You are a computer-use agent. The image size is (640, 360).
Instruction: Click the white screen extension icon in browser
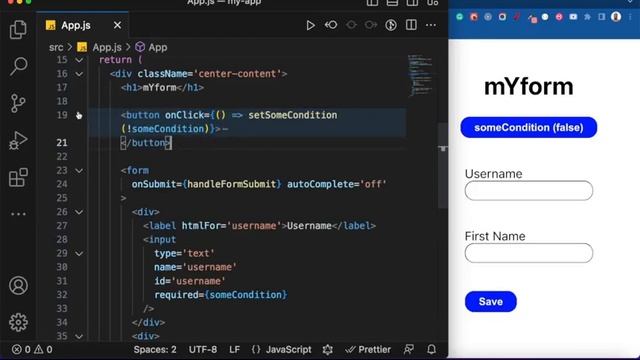(x=573, y=17)
